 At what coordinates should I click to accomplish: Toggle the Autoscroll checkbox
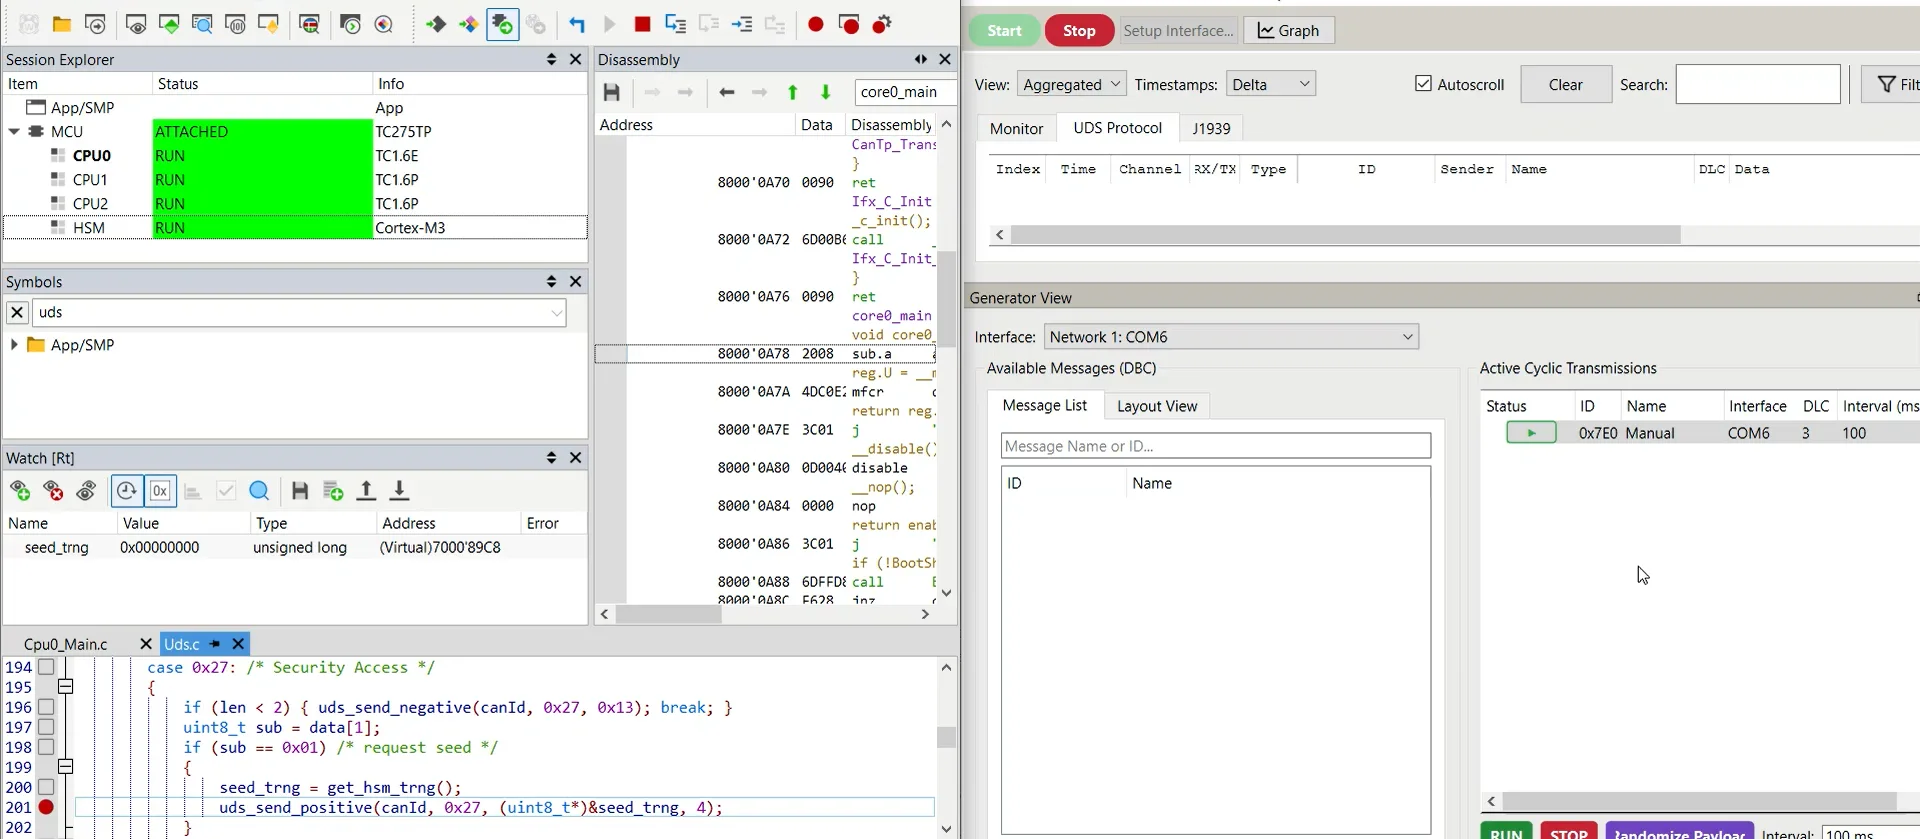pyautogui.click(x=1423, y=84)
